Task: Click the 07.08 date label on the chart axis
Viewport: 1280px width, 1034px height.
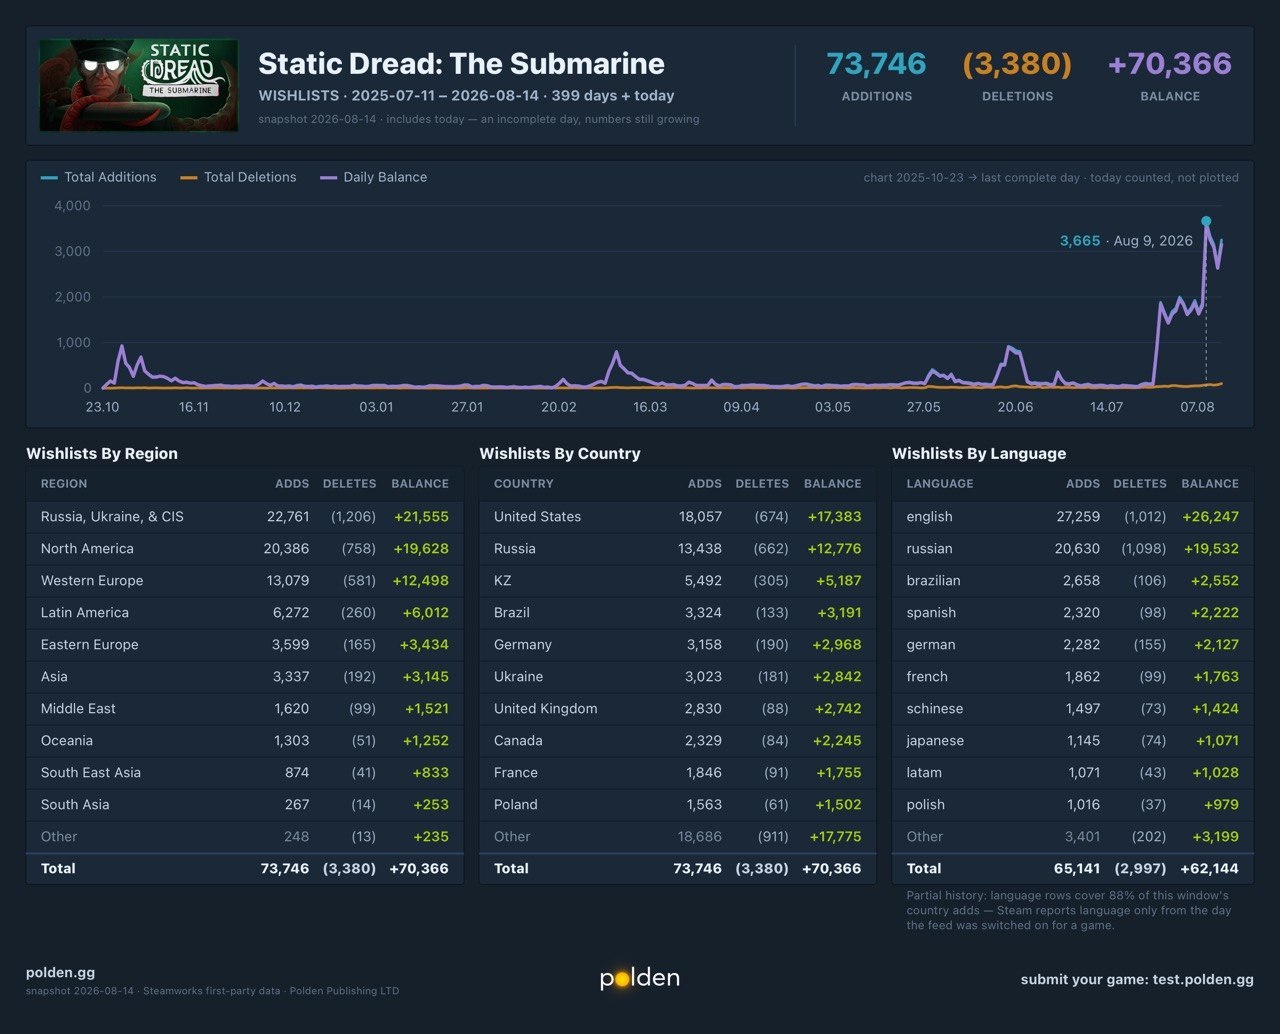Action: 1197,407
